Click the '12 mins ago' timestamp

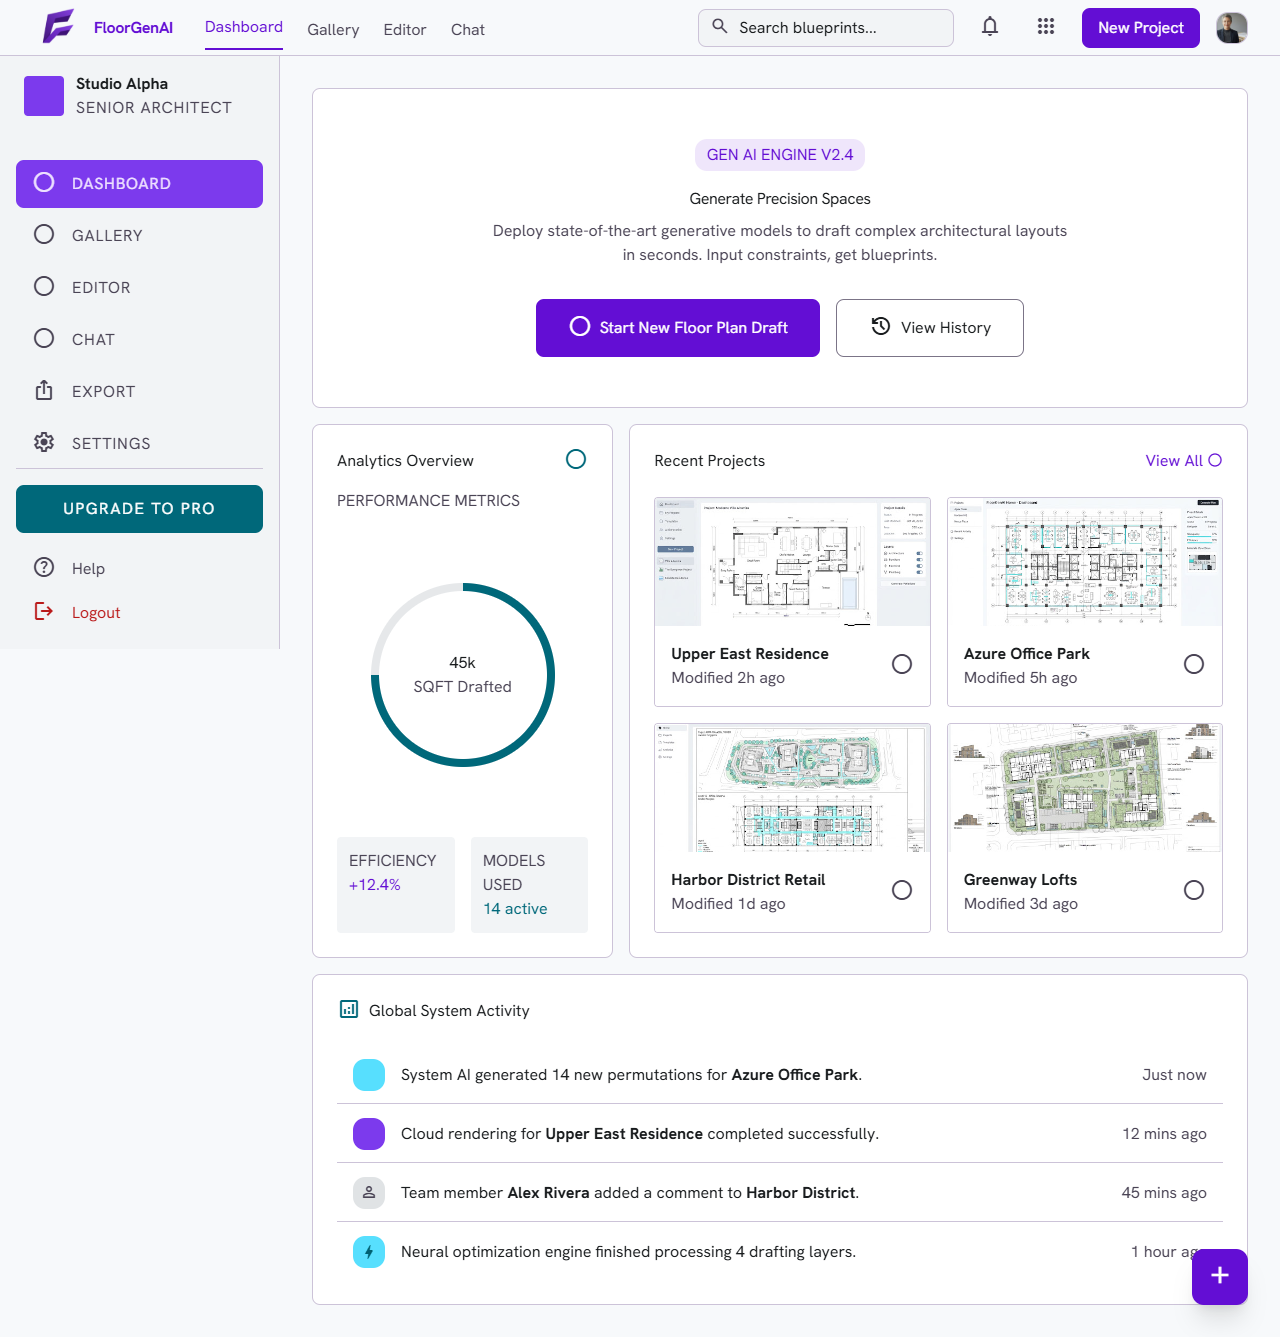(1164, 1134)
